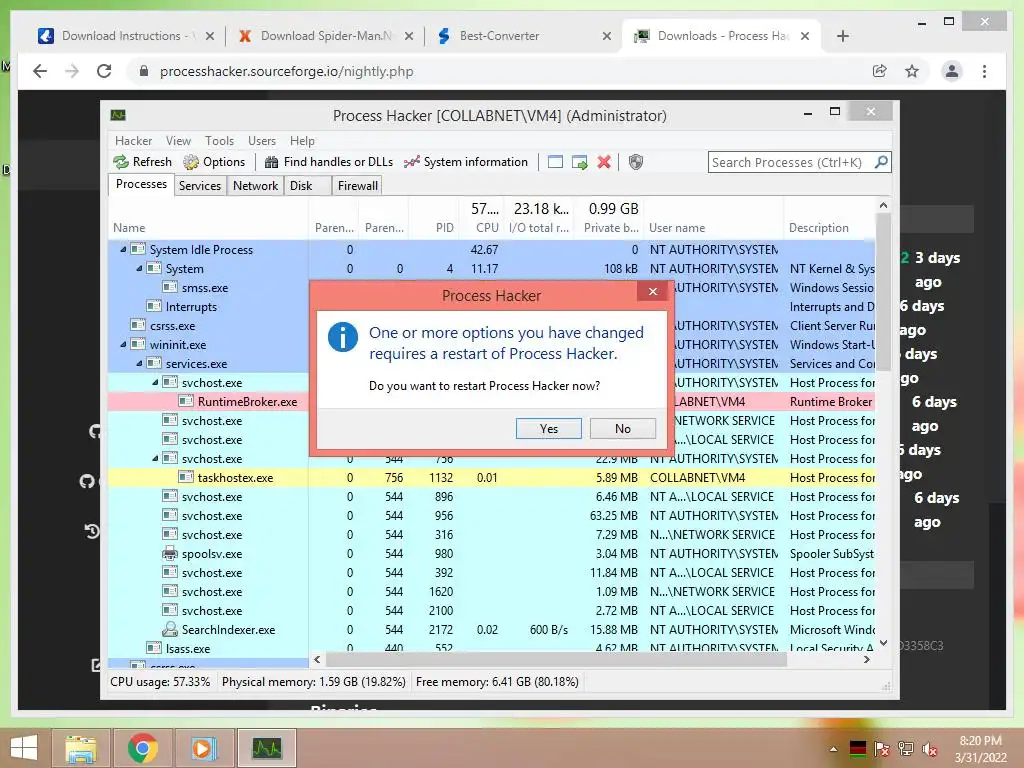
Task: Click the share page icon in the address bar
Action: point(880,71)
